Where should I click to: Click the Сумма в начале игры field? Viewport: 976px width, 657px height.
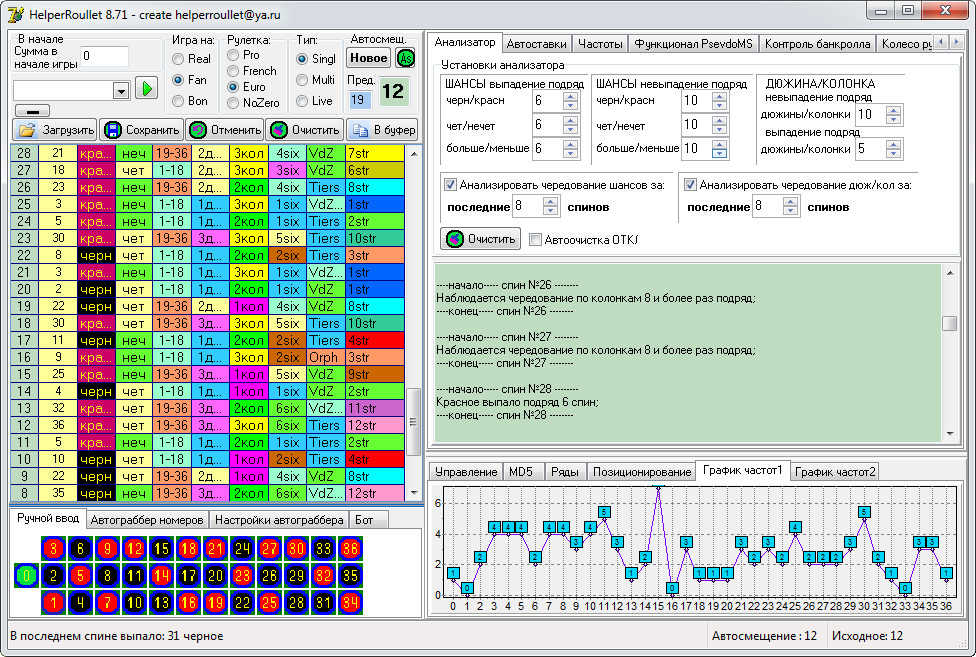pyautogui.click(x=104, y=56)
